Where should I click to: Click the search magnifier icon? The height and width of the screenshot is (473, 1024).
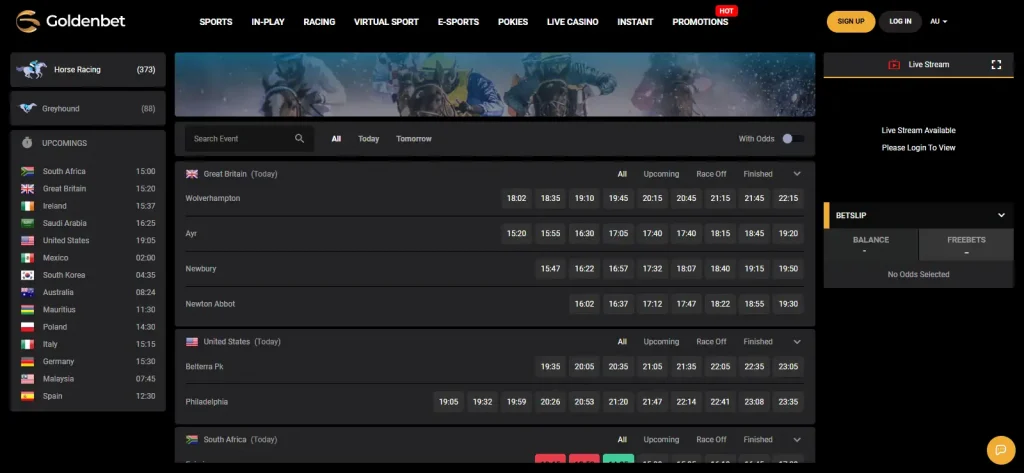point(300,139)
